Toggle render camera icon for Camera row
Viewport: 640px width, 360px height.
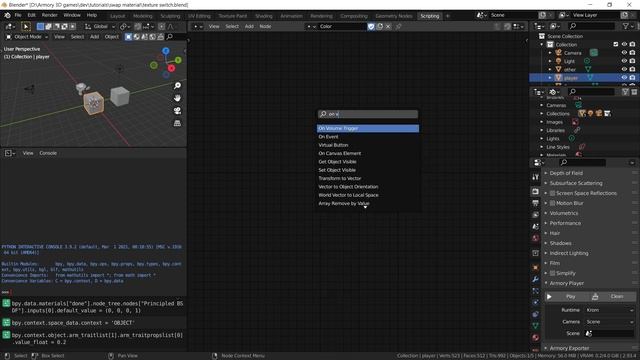click(x=632, y=53)
